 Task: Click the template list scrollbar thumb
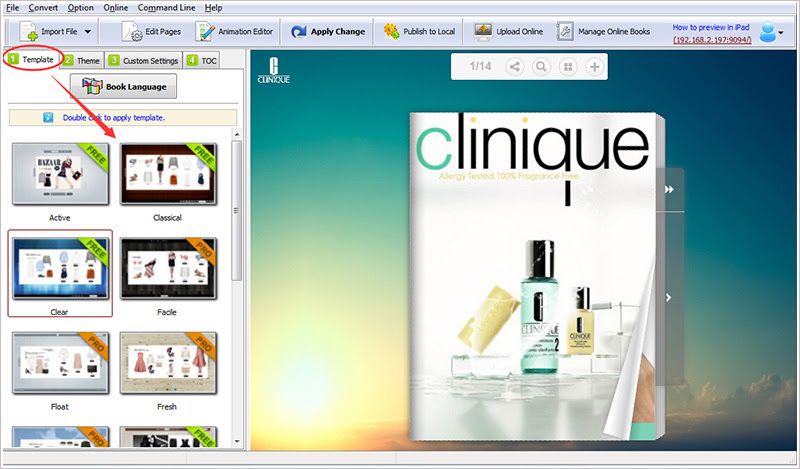(236, 210)
